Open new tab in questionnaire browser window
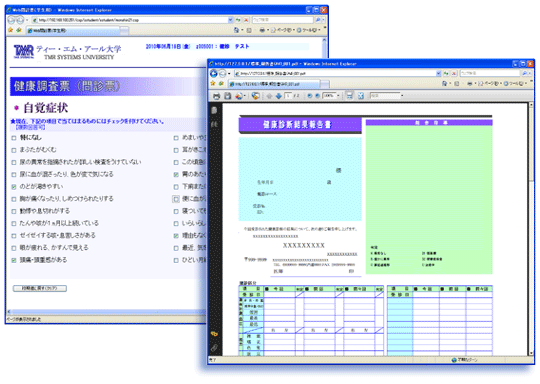Image resolution: width=540 pixels, height=384 pixels. pyautogui.click(x=124, y=31)
